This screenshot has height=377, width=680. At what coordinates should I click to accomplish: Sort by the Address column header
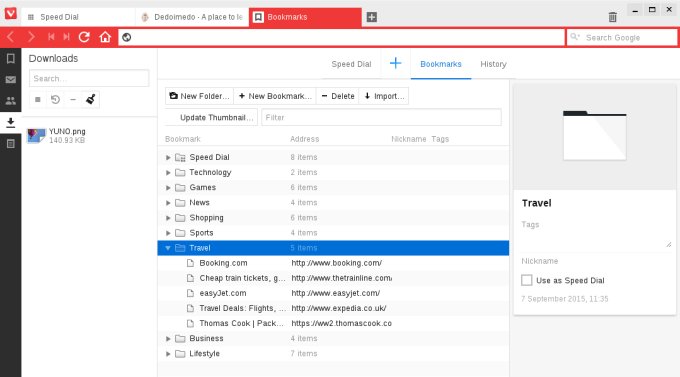304,139
